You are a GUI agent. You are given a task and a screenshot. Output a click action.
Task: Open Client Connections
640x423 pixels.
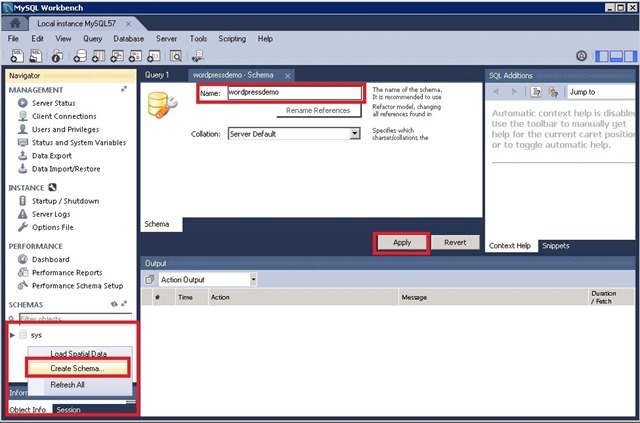pos(64,116)
